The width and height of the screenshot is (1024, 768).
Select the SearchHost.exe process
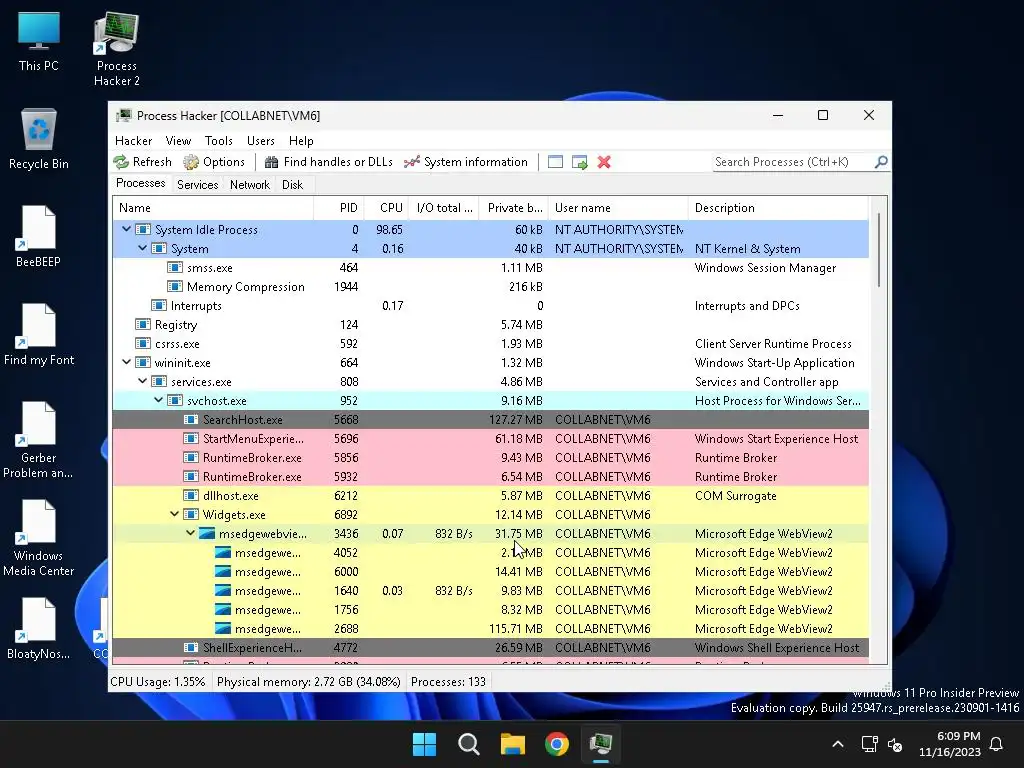490,419
